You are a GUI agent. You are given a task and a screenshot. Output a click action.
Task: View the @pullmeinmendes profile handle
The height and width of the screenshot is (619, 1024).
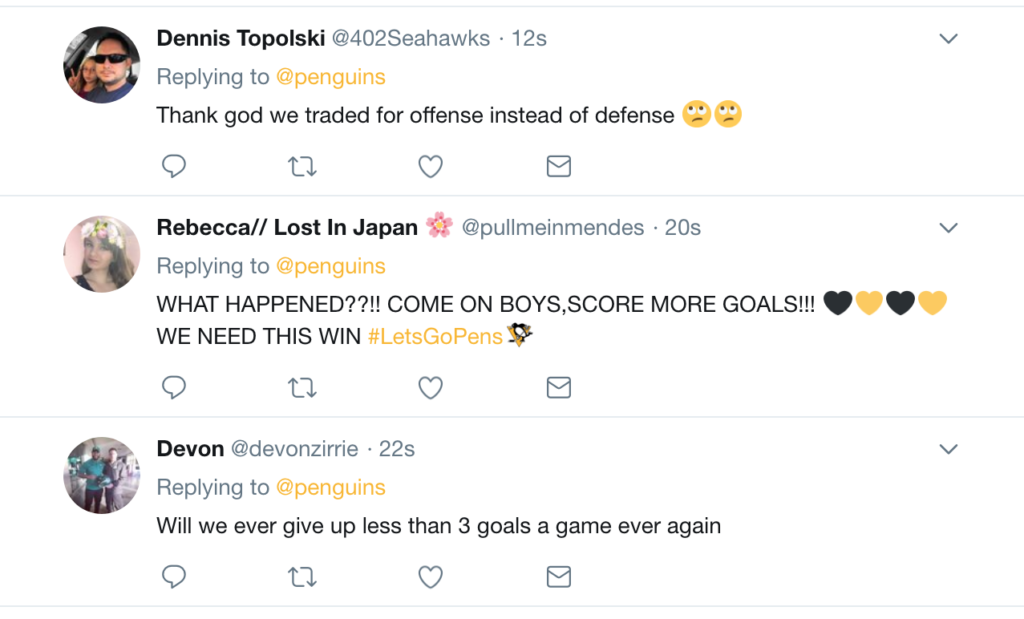click(552, 228)
